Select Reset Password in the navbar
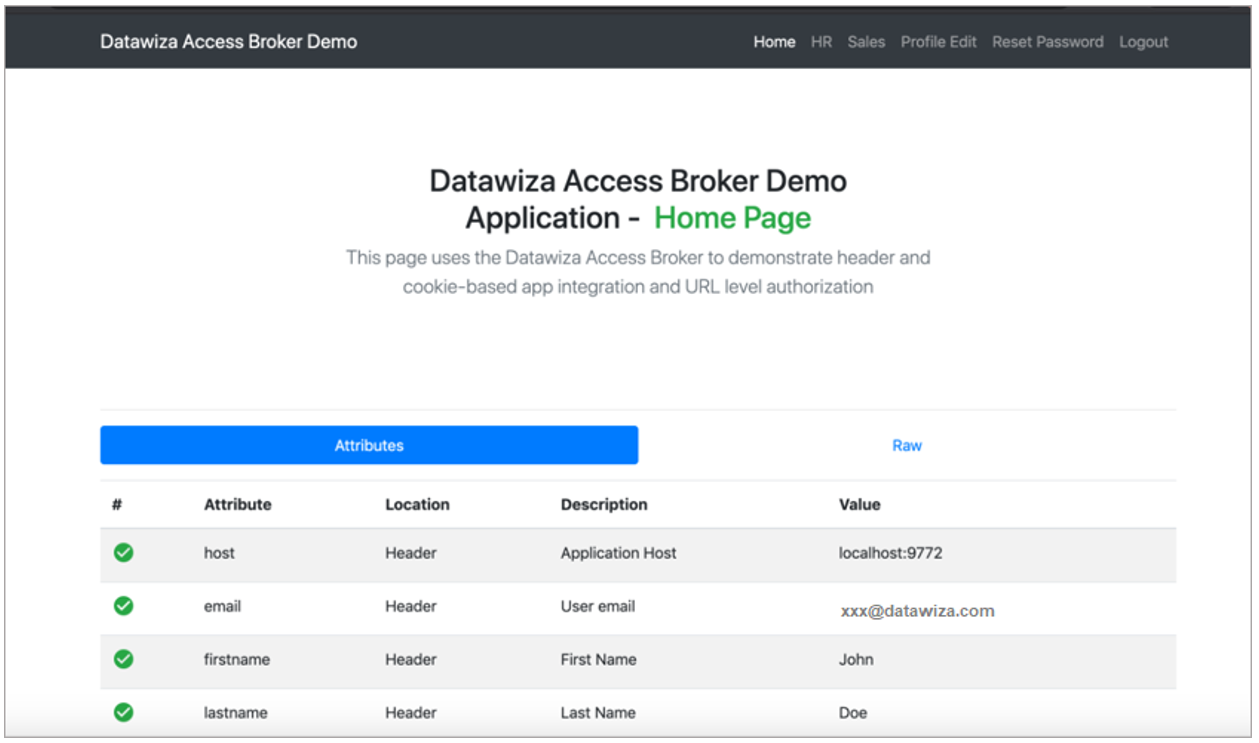This screenshot has width=1259, height=743. (x=1047, y=42)
